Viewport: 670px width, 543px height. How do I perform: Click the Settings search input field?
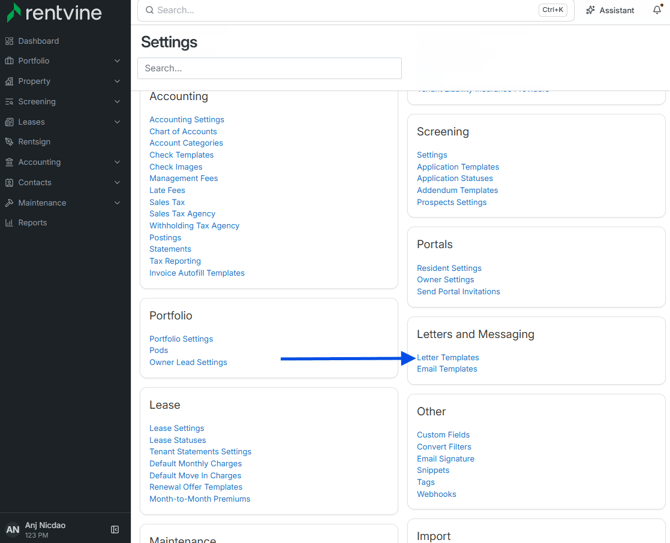click(x=269, y=68)
